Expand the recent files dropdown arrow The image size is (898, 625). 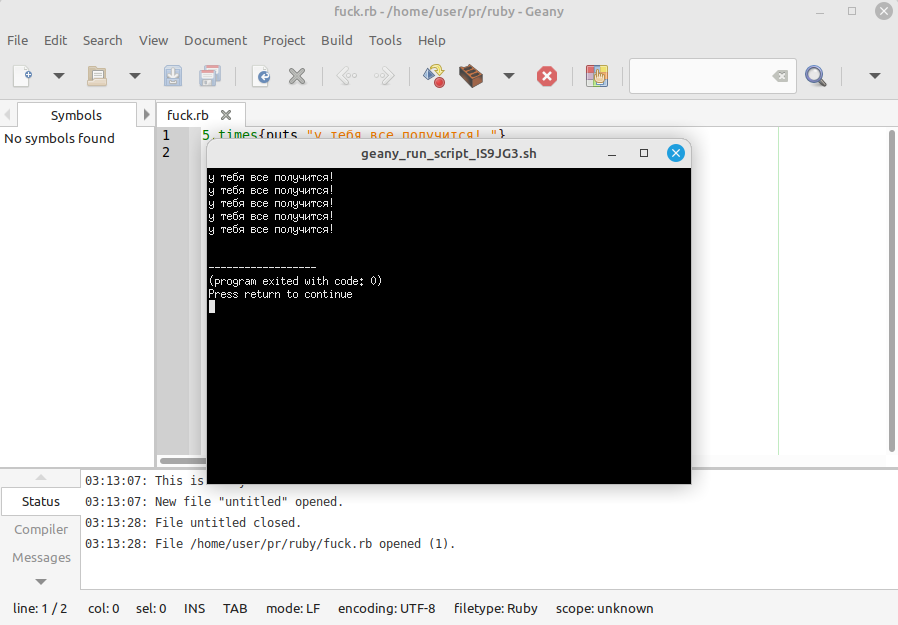134,76
